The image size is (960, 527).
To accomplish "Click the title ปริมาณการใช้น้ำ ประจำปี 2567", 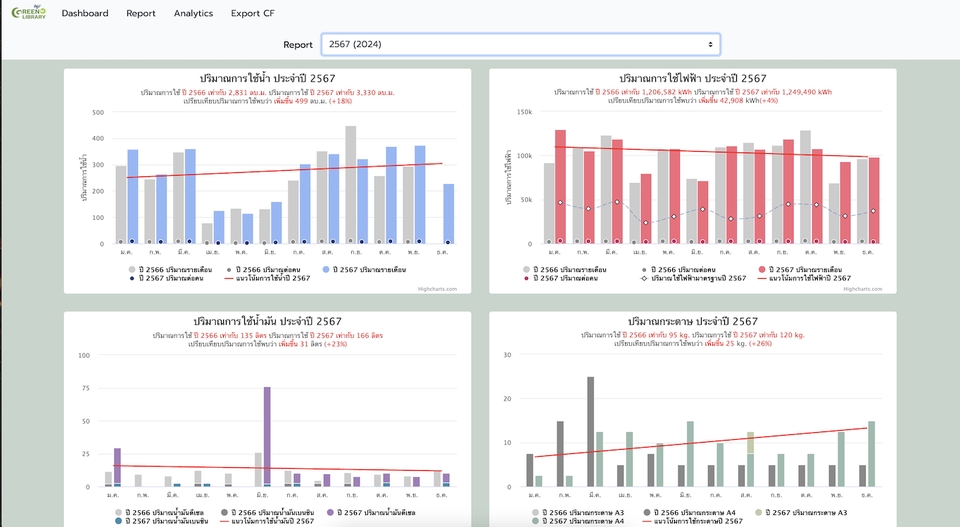I will 268,78.
